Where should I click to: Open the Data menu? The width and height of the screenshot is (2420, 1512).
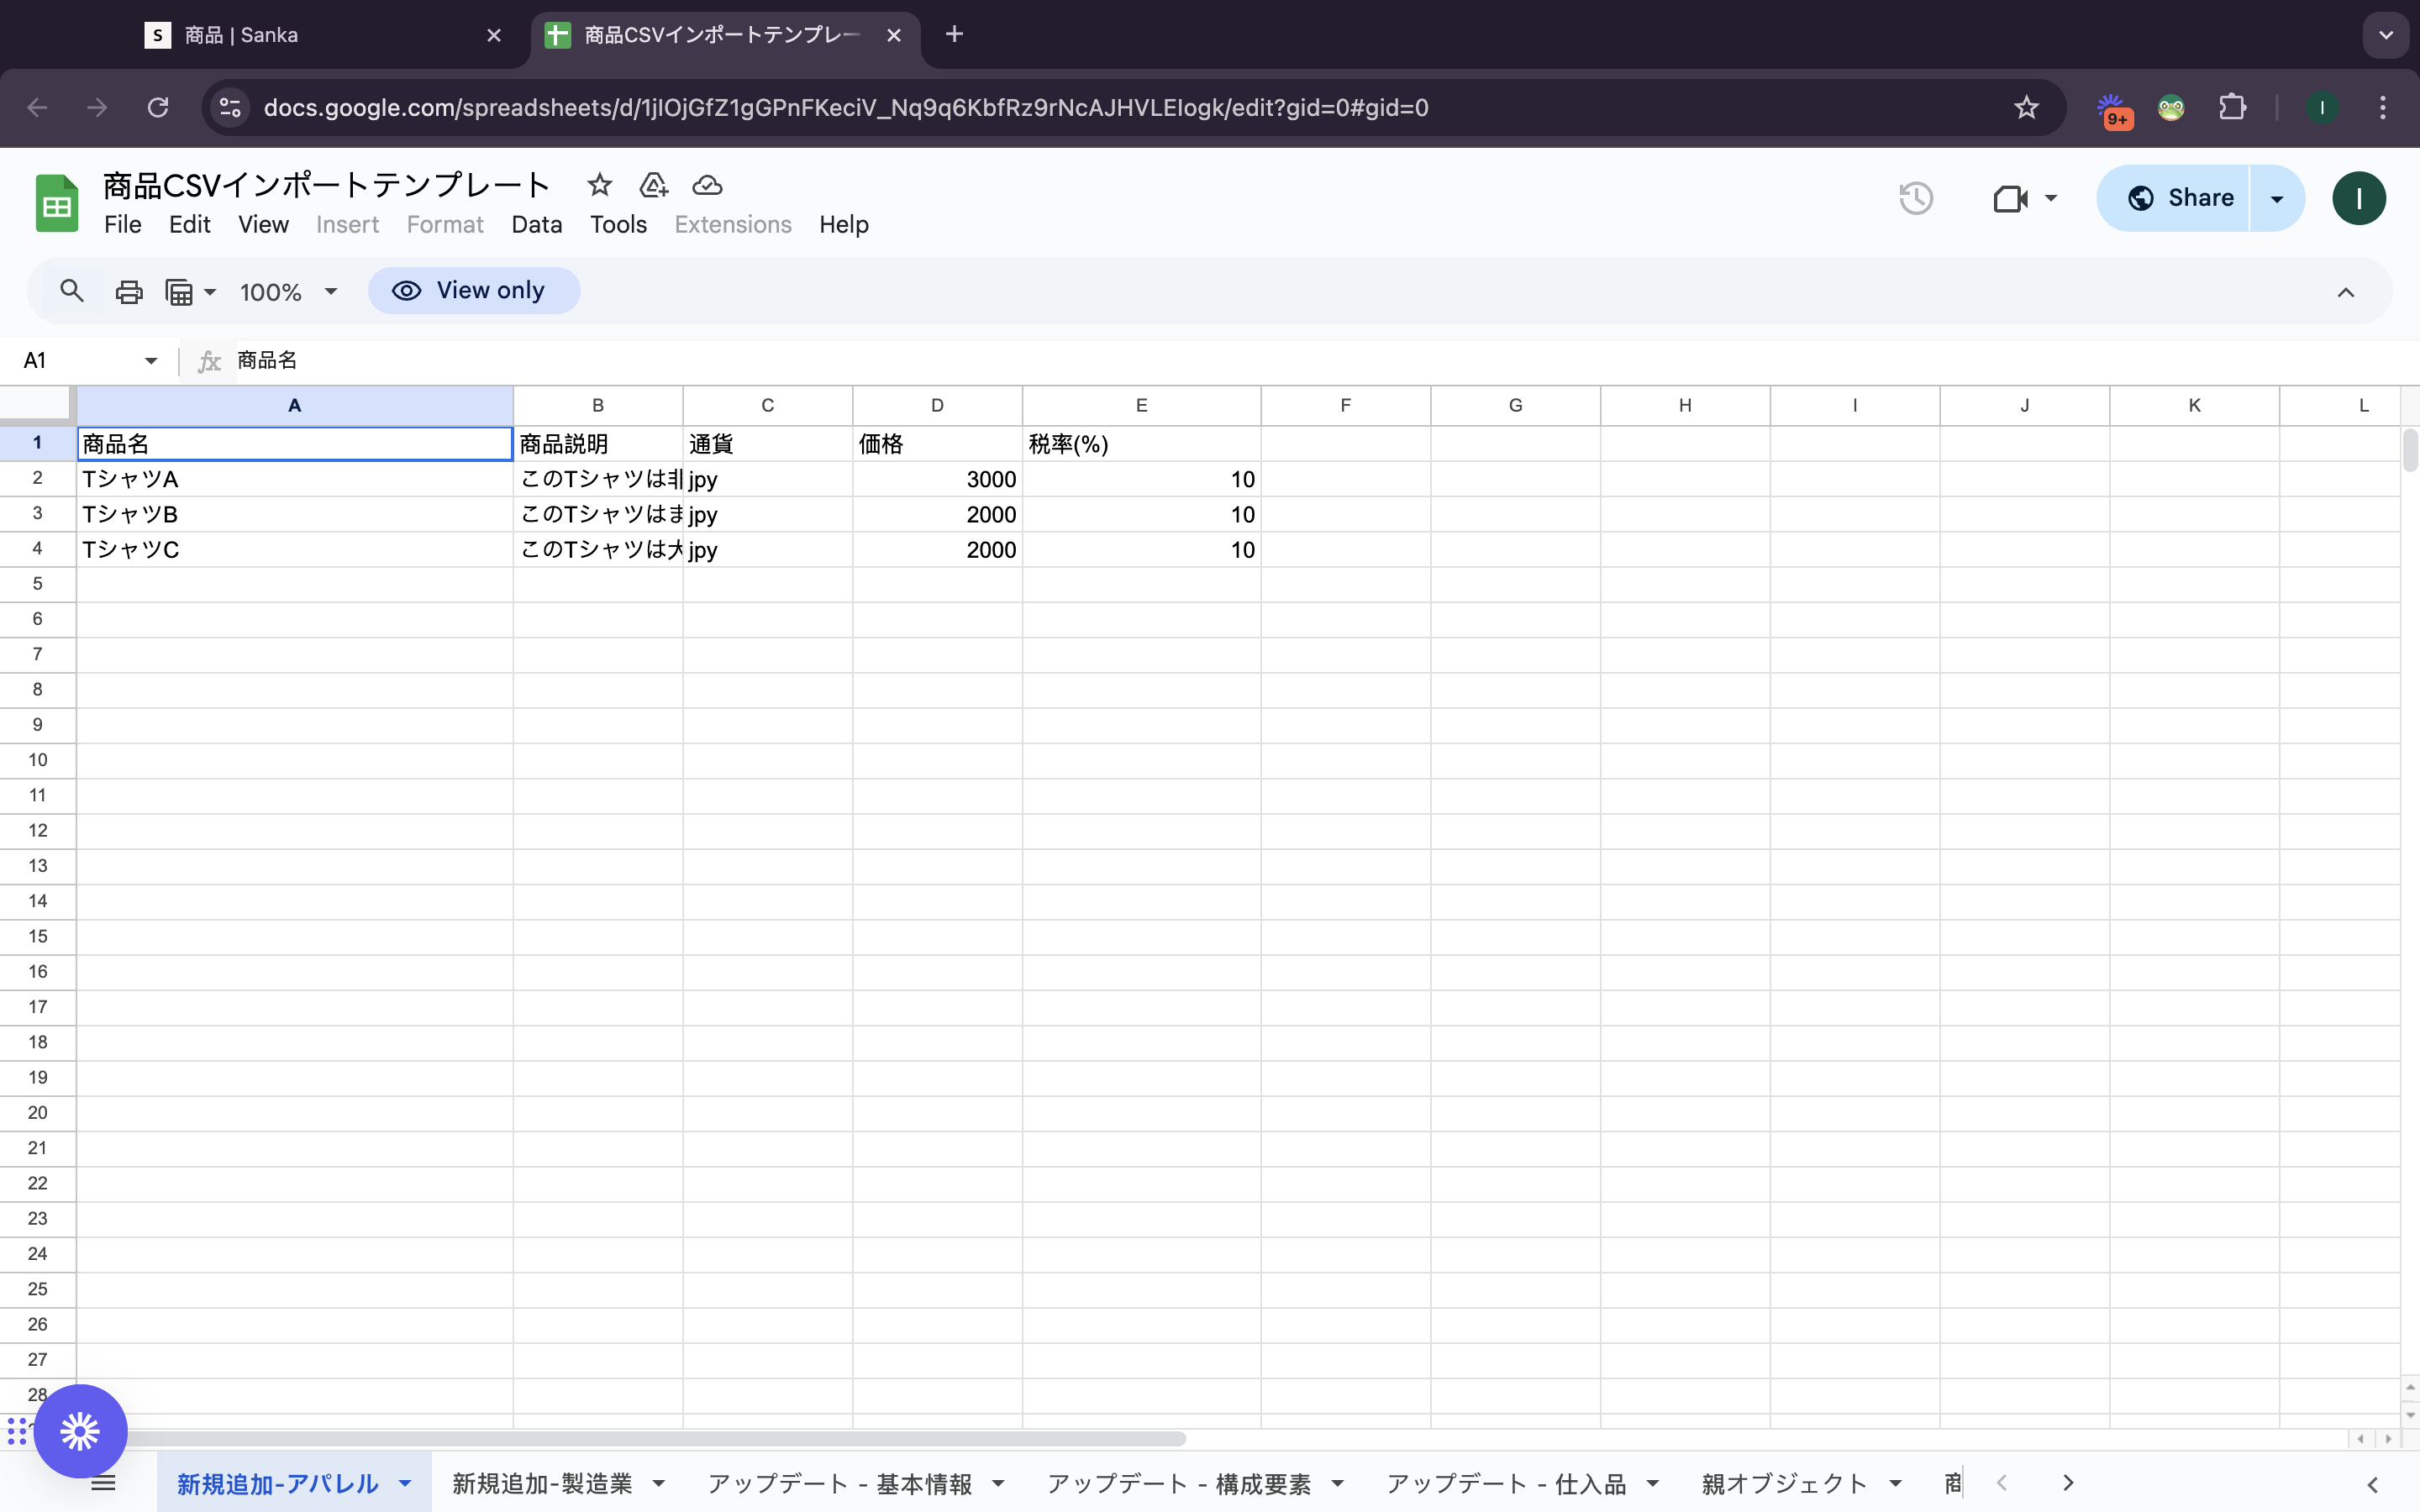[536, 224]
